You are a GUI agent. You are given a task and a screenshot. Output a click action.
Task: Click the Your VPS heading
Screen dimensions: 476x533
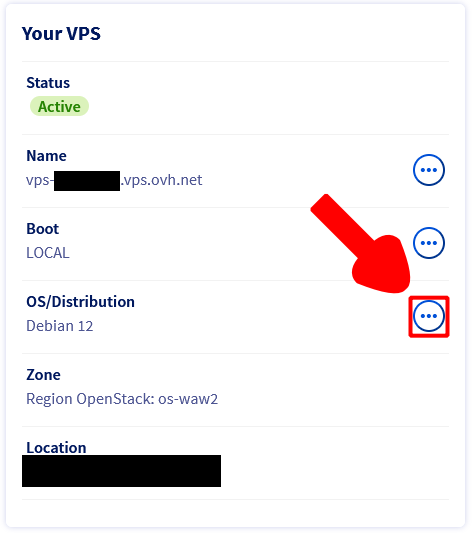point(61,34)
